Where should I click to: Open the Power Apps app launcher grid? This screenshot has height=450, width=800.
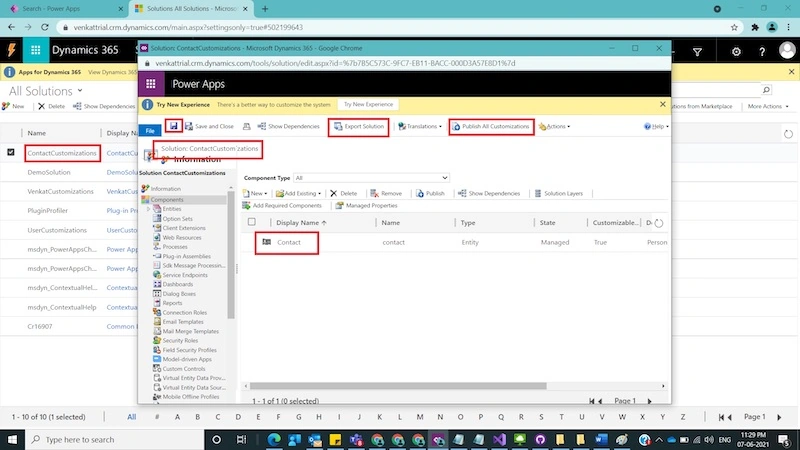pos(151,84)
